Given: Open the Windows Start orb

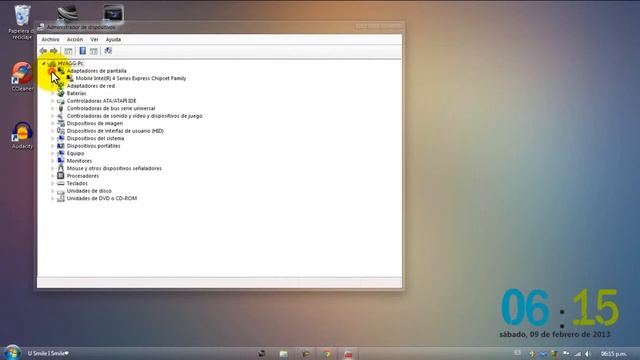Looking at the screenshot, I should (x=12, y=353).
